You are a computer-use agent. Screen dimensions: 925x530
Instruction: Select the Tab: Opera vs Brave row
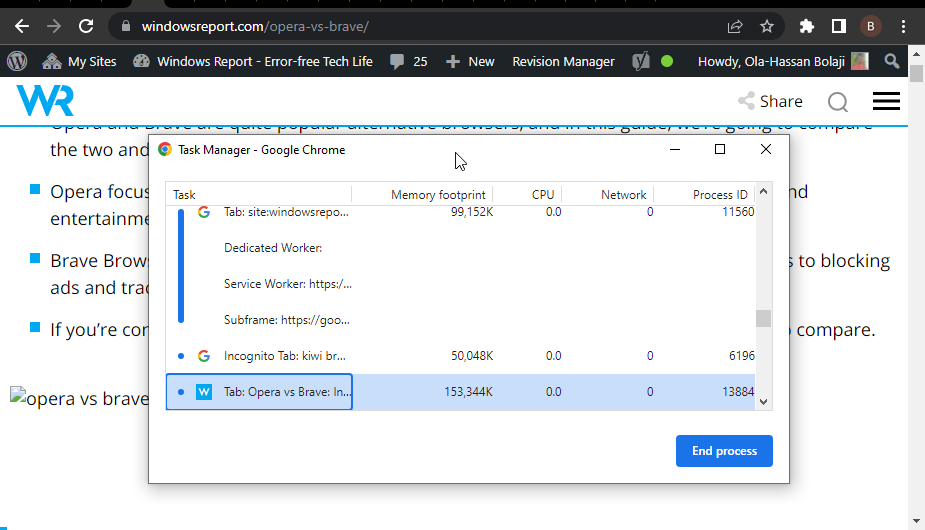click(460, 392)
